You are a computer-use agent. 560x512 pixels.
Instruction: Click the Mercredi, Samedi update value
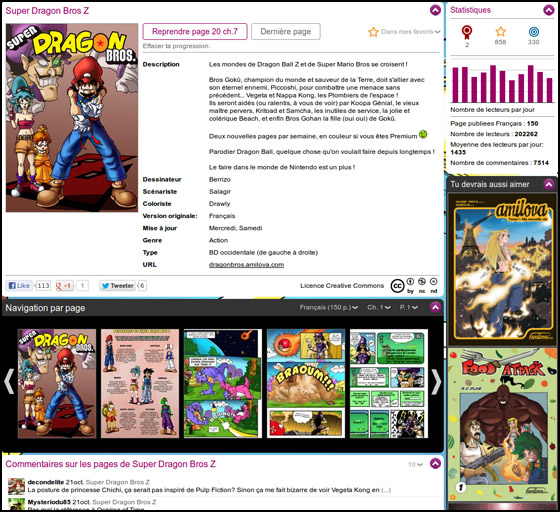tap(235, 228)
